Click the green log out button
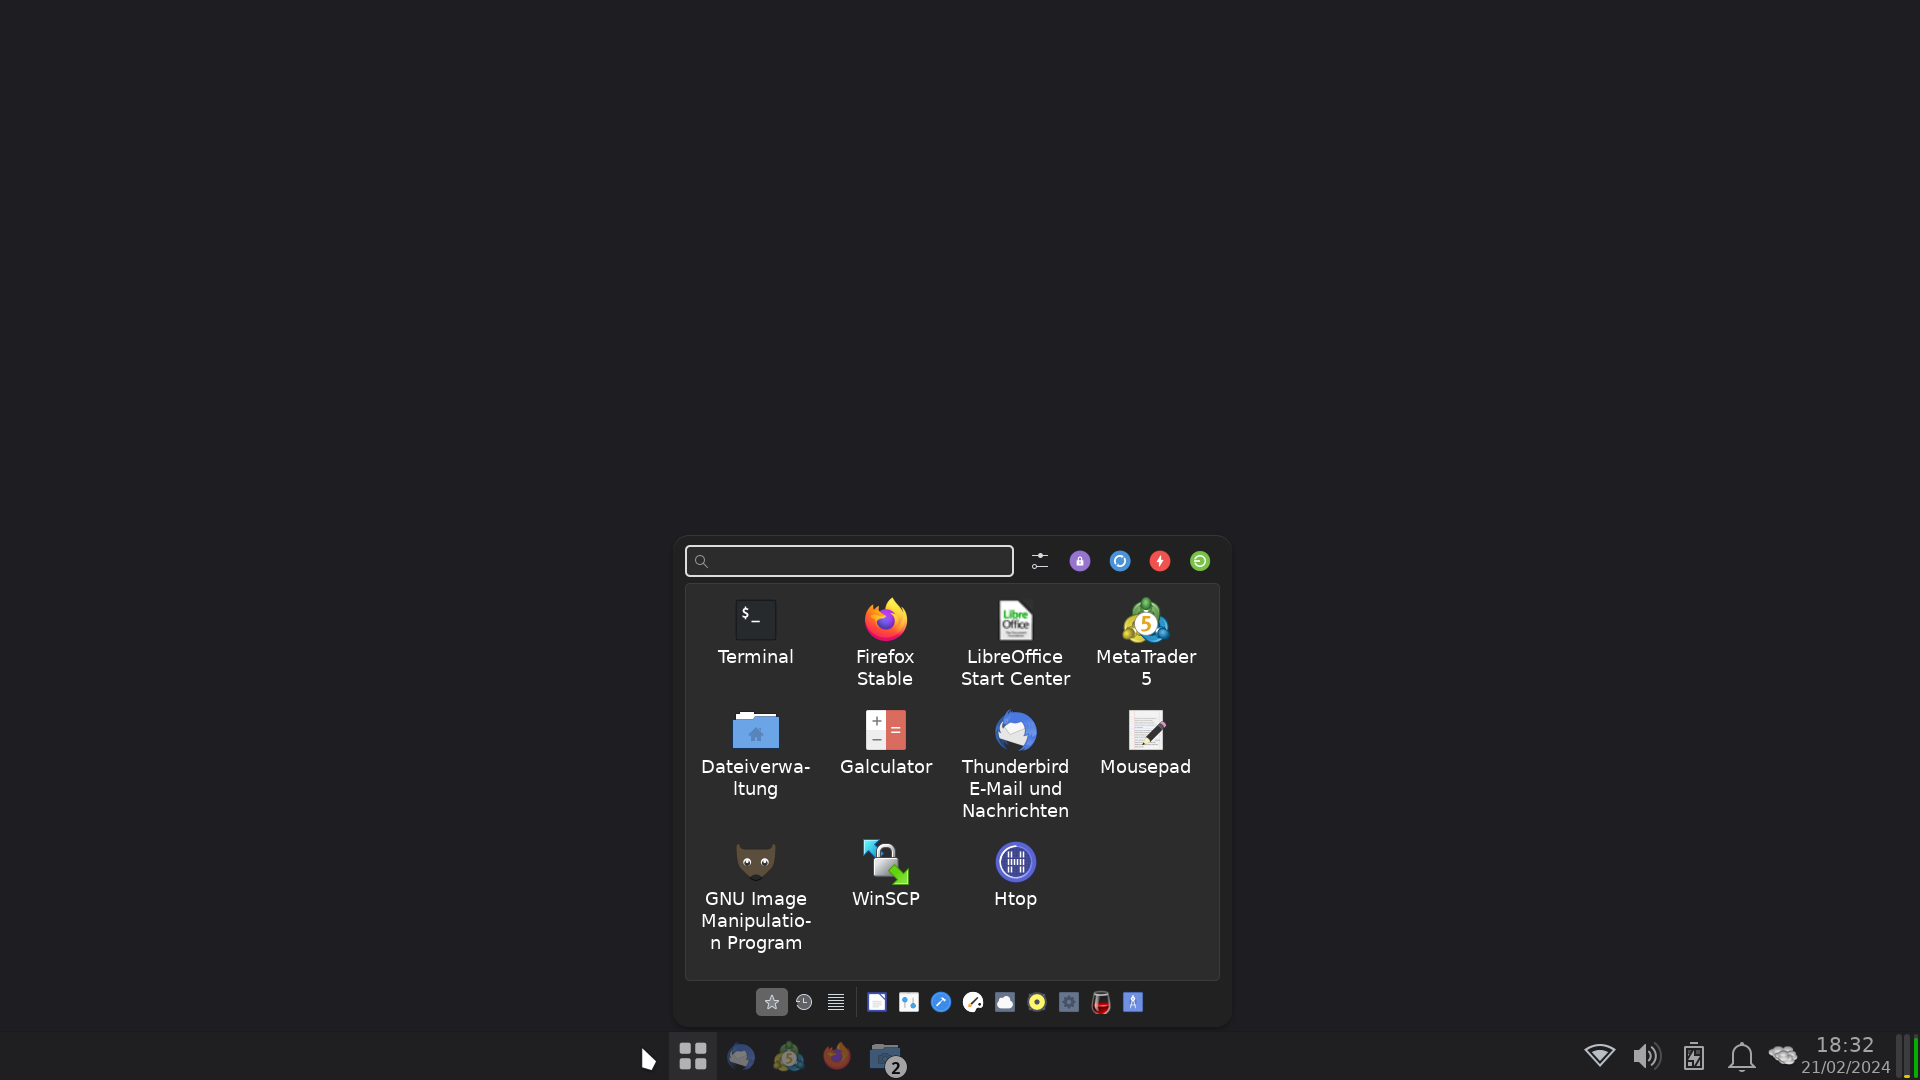This screenshot has height=1080, width=1920. click(x=1199, y=561)
